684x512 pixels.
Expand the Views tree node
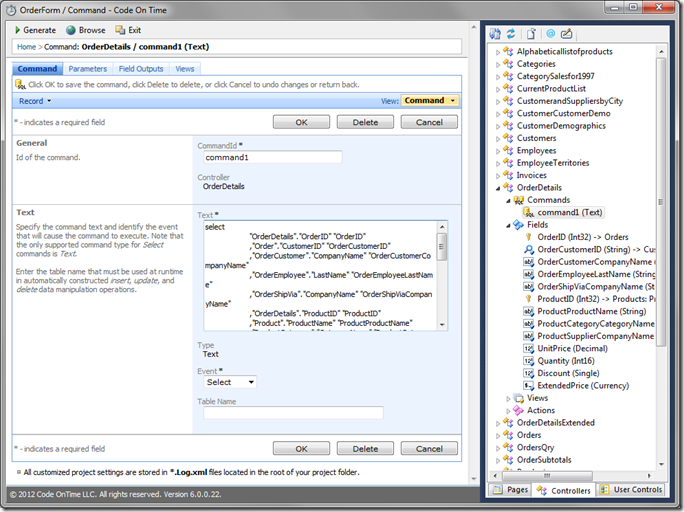[x=508, y=399]
